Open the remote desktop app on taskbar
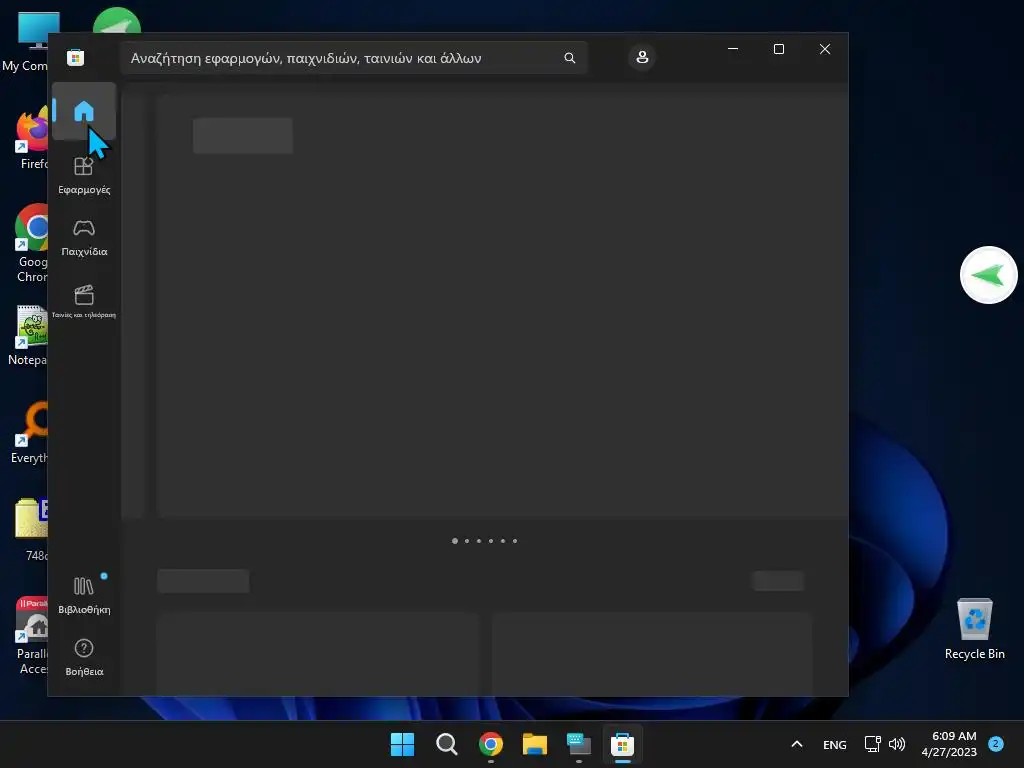1024x768 pixels. 579,744
